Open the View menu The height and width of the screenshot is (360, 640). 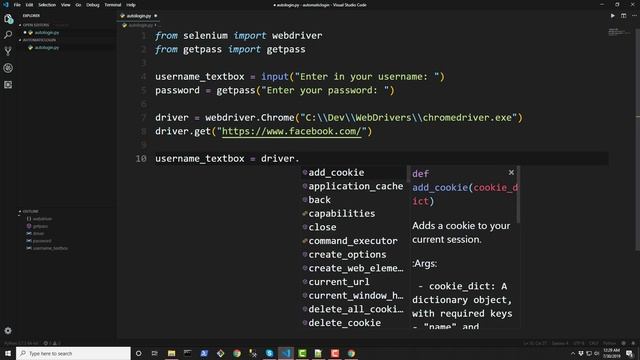(66, 5)
